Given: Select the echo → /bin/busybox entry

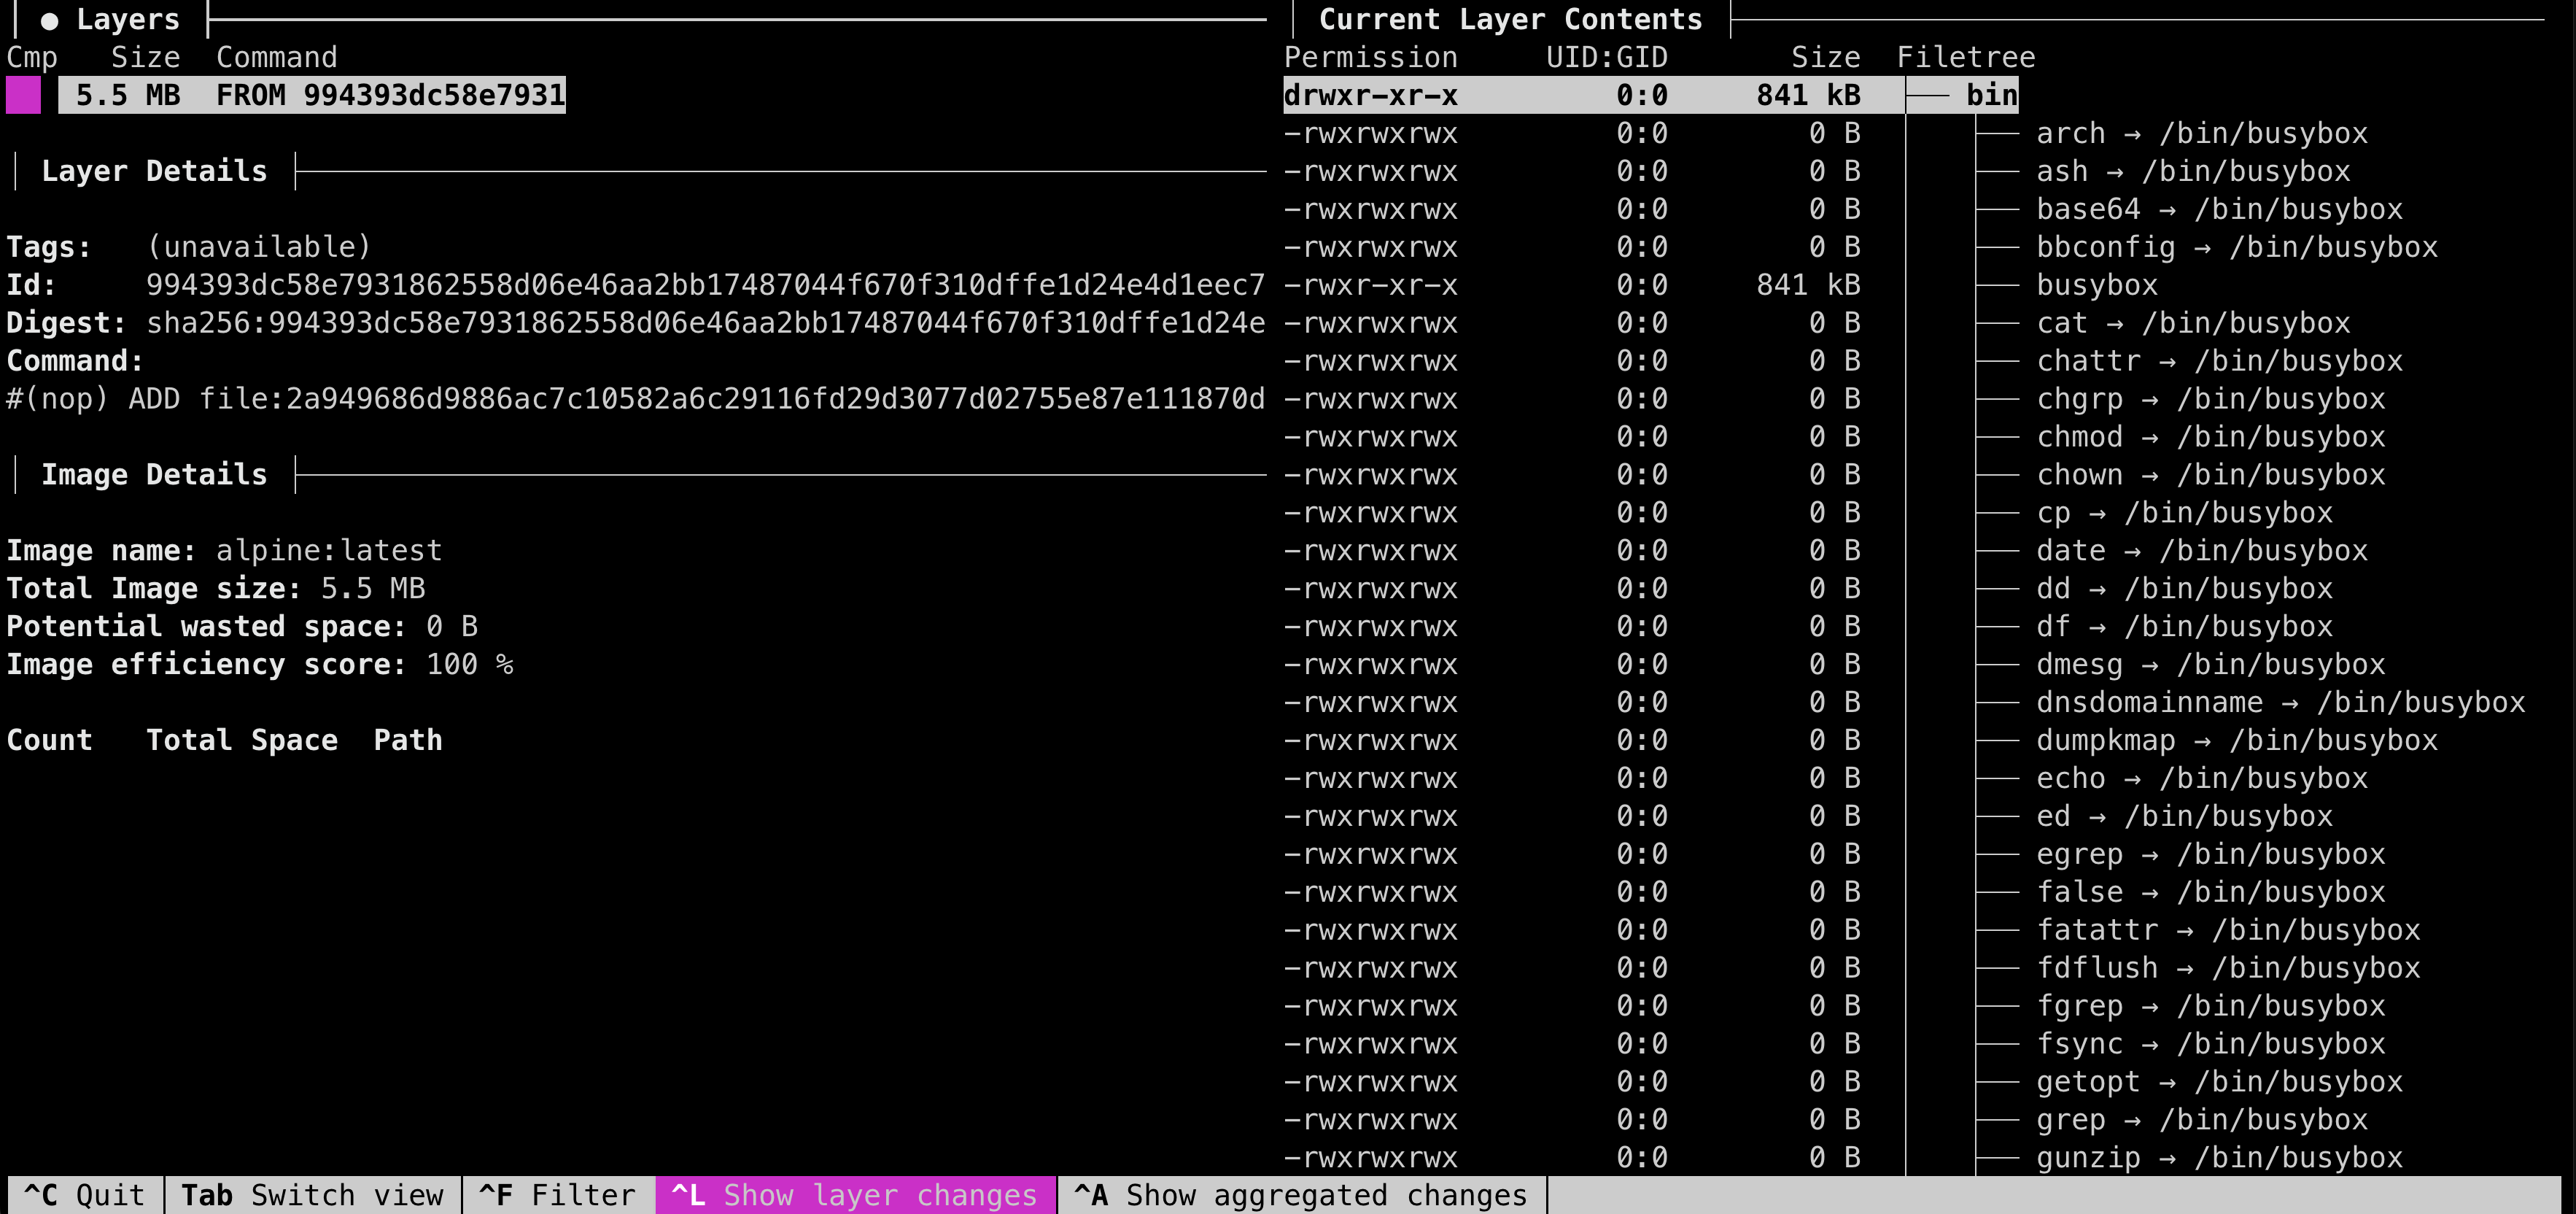Looking at the screenshot, I should [2201, 779].
